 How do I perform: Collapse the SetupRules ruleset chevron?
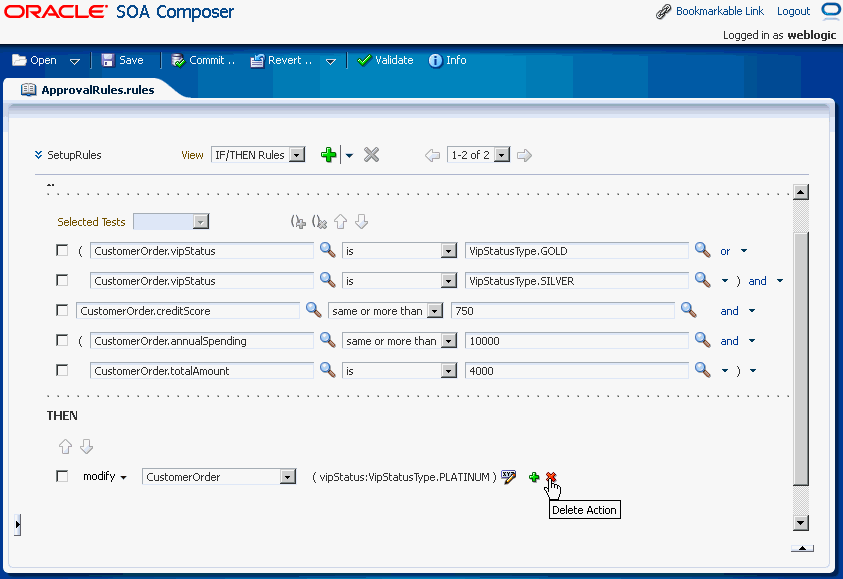[x=38, y=155]
